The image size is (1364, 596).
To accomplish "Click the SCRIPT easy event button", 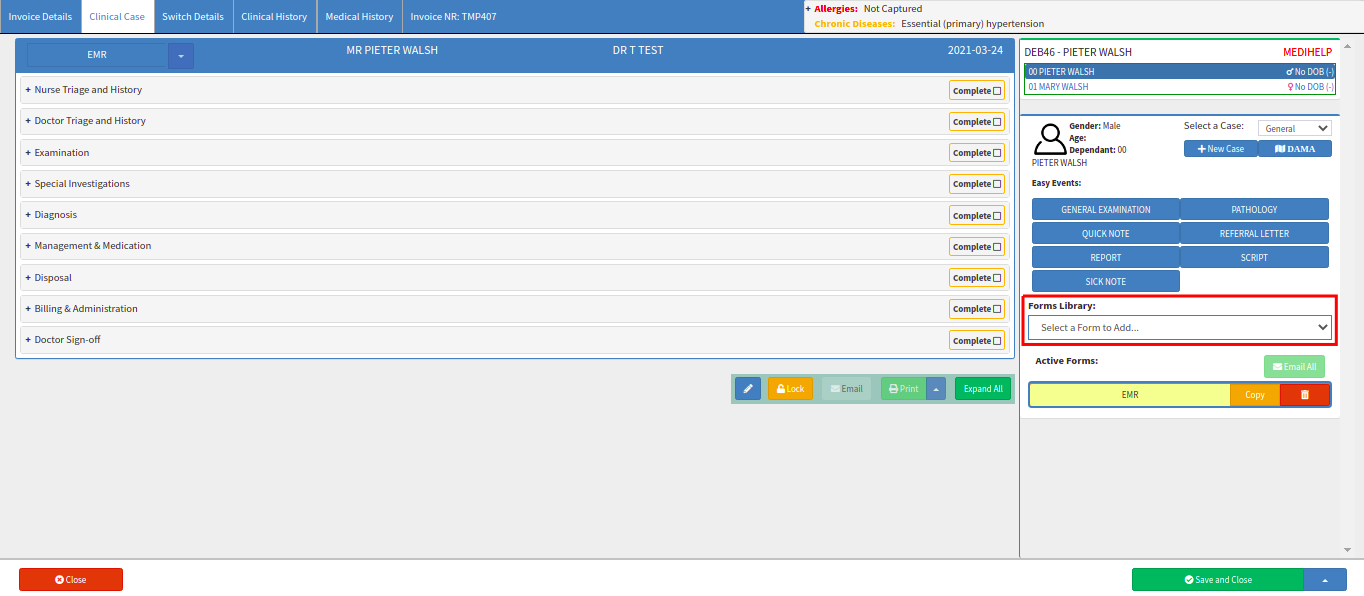I will click(x=1255, y=257).
